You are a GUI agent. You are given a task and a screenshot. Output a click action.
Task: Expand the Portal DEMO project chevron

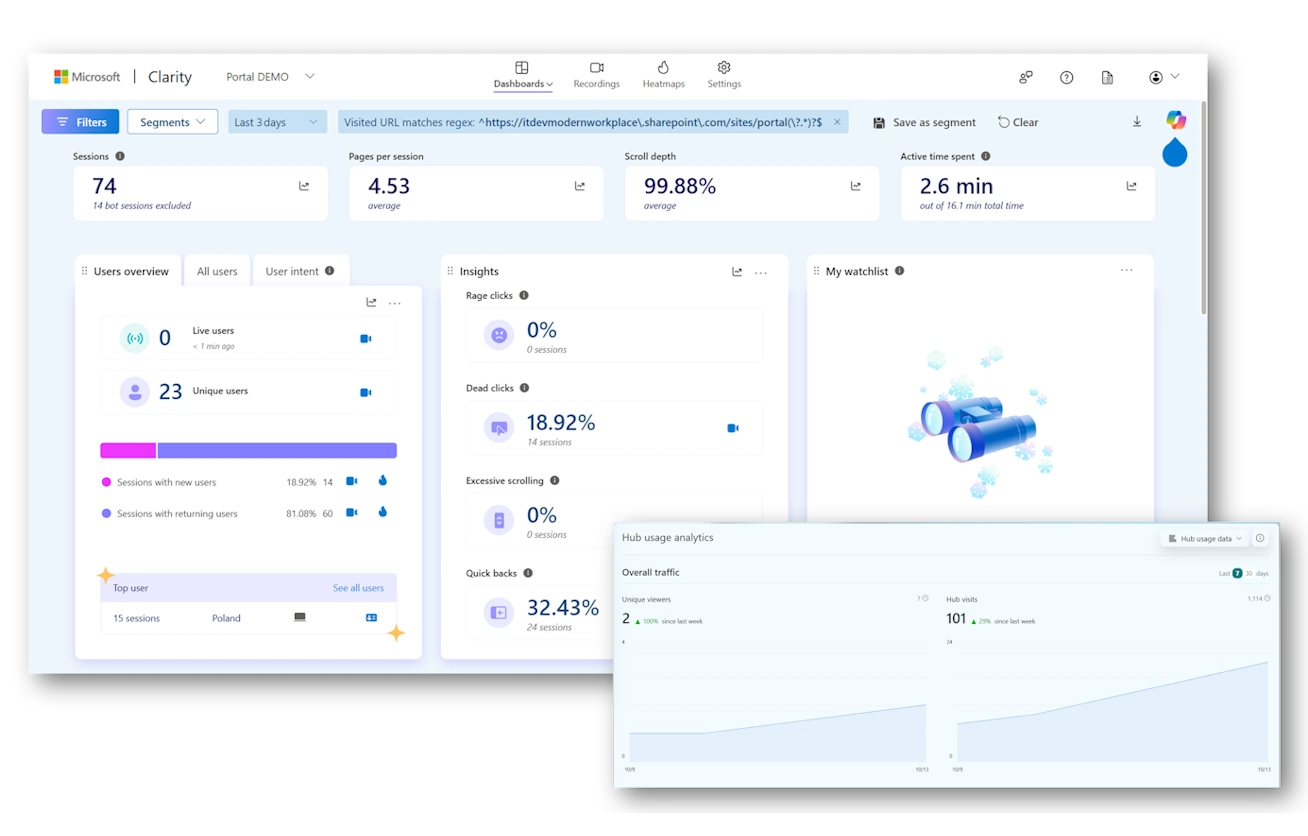tap(310, 76)
